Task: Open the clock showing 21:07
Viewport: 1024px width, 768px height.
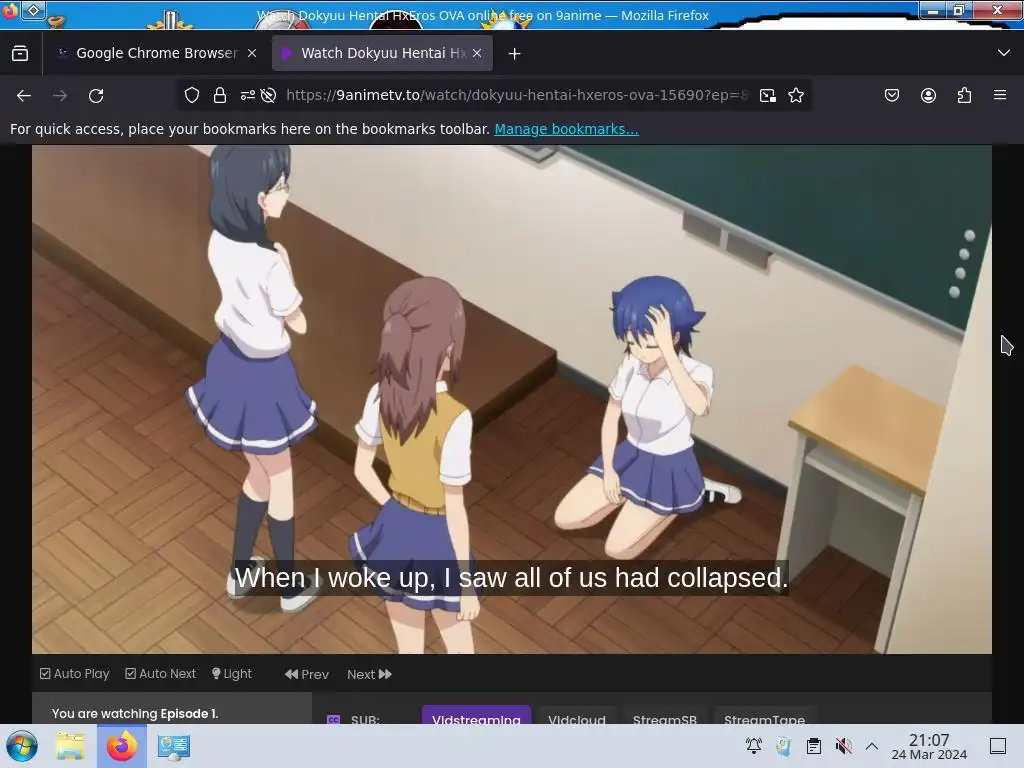Action: (929, 746)
